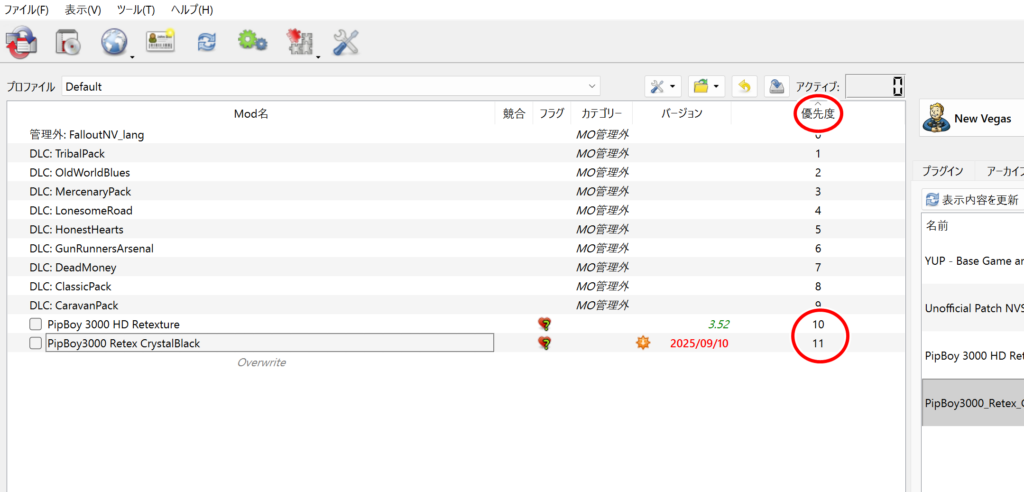
Task: Expand the Default profile dropdown
Action: click(331, 87)
